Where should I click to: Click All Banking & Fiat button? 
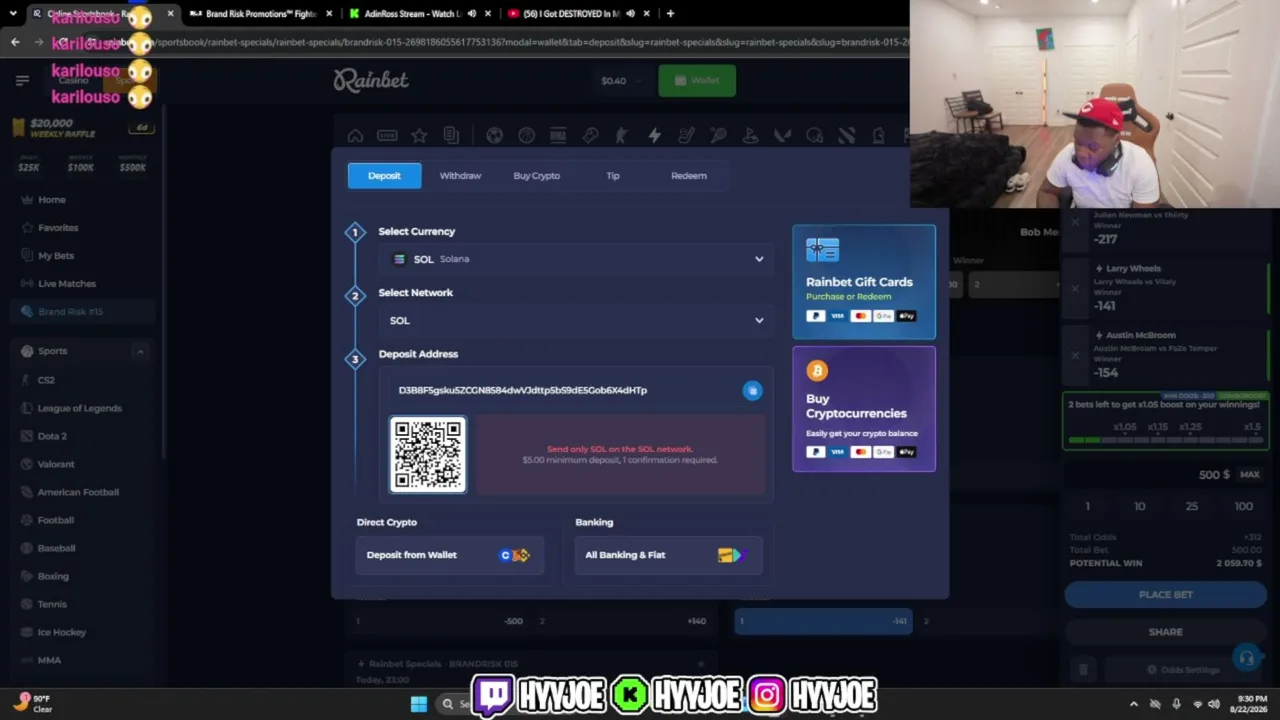pos(668,555)
